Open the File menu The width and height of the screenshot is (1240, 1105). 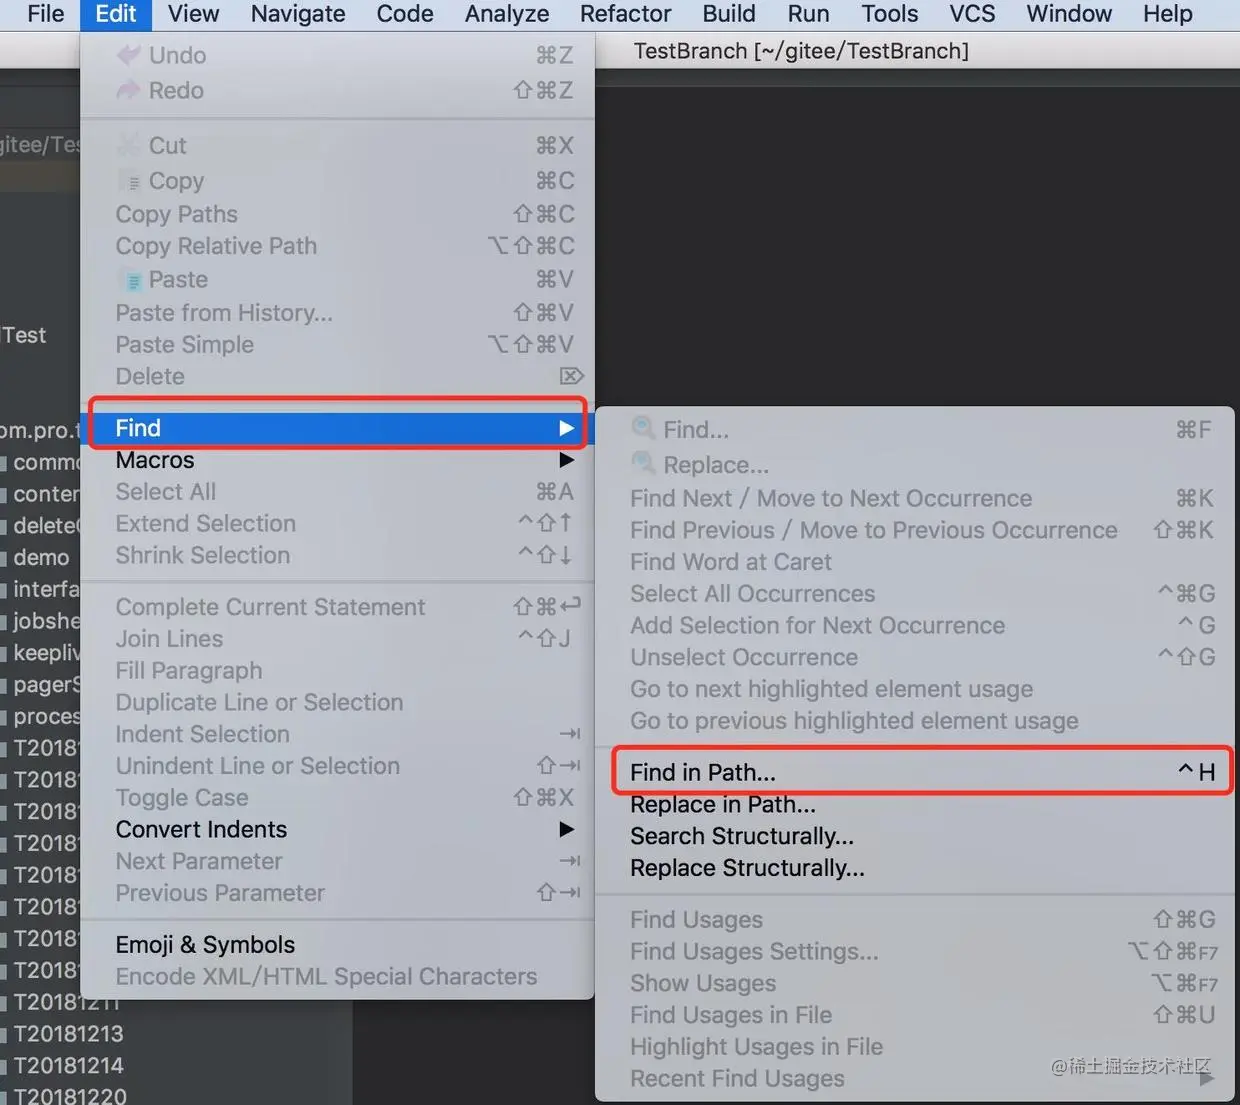click(46, 14)
